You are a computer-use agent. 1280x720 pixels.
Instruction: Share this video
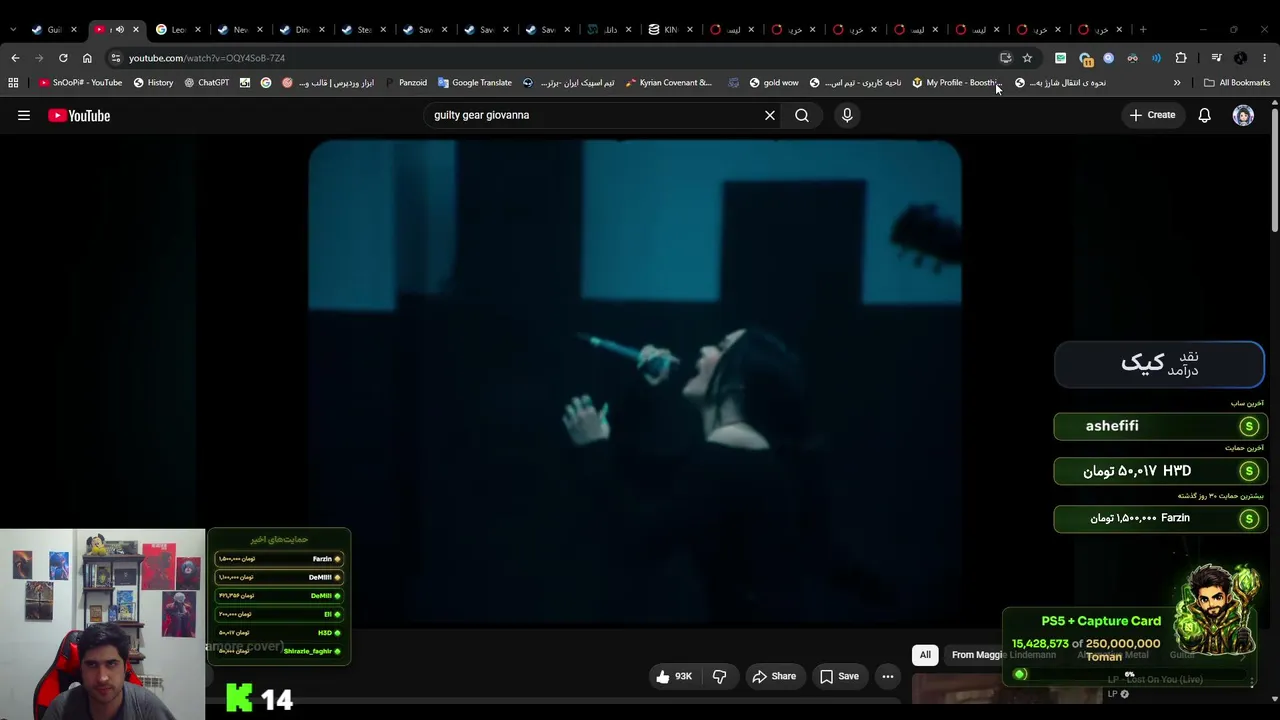click(x=774, y=677)
